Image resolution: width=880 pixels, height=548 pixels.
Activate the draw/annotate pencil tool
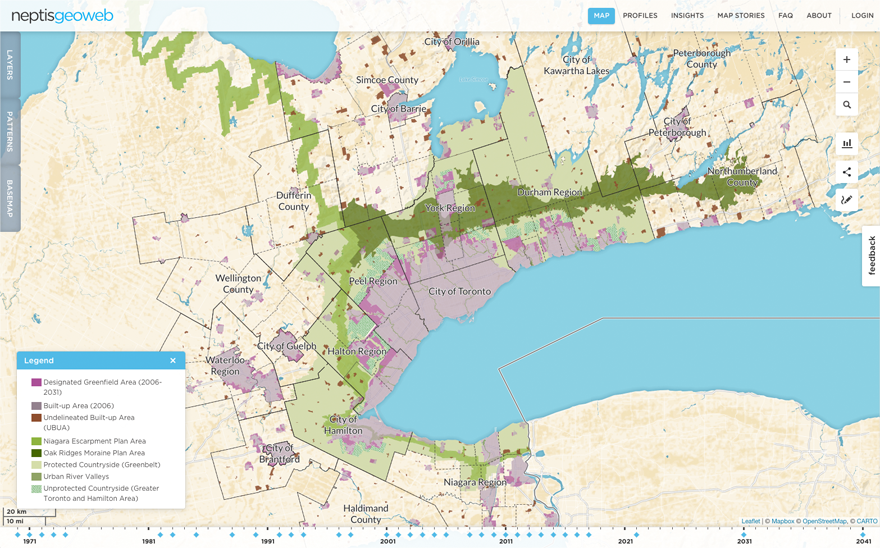coord(846,200)
